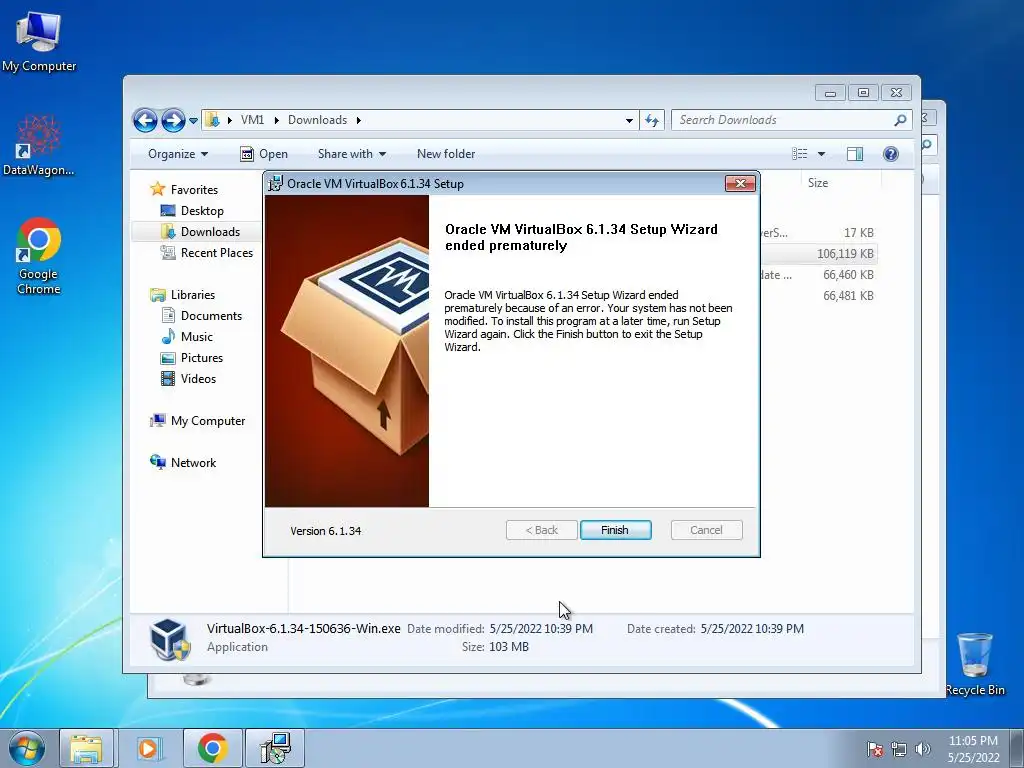Select the file row sized 106,119 KB
The height and width of the screenshot is (768, 1024).
pyautogui.click(x=818, y=254)
